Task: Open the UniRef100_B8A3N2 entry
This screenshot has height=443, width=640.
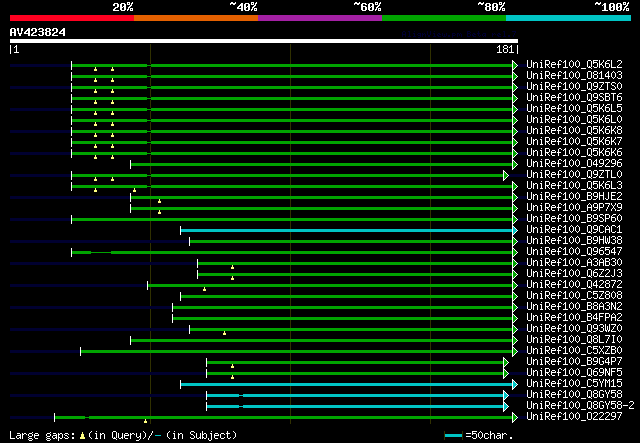Action: tap(574, 307)
